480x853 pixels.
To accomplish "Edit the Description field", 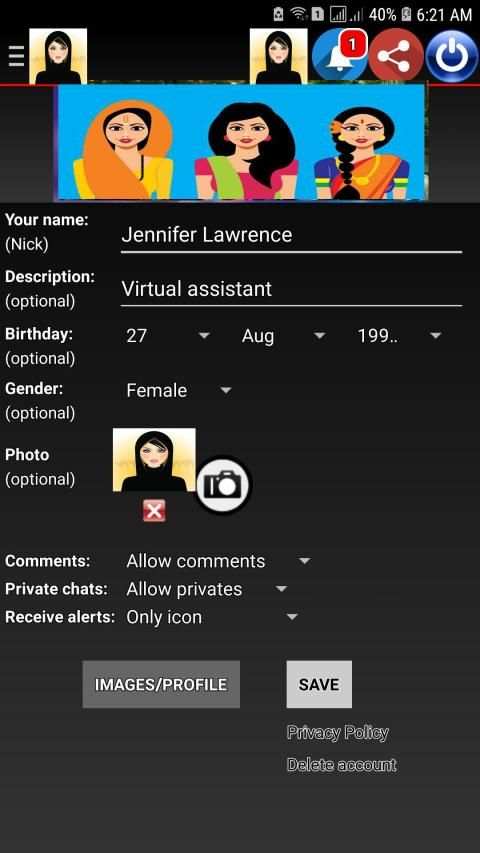I will [x=291, y=289].
